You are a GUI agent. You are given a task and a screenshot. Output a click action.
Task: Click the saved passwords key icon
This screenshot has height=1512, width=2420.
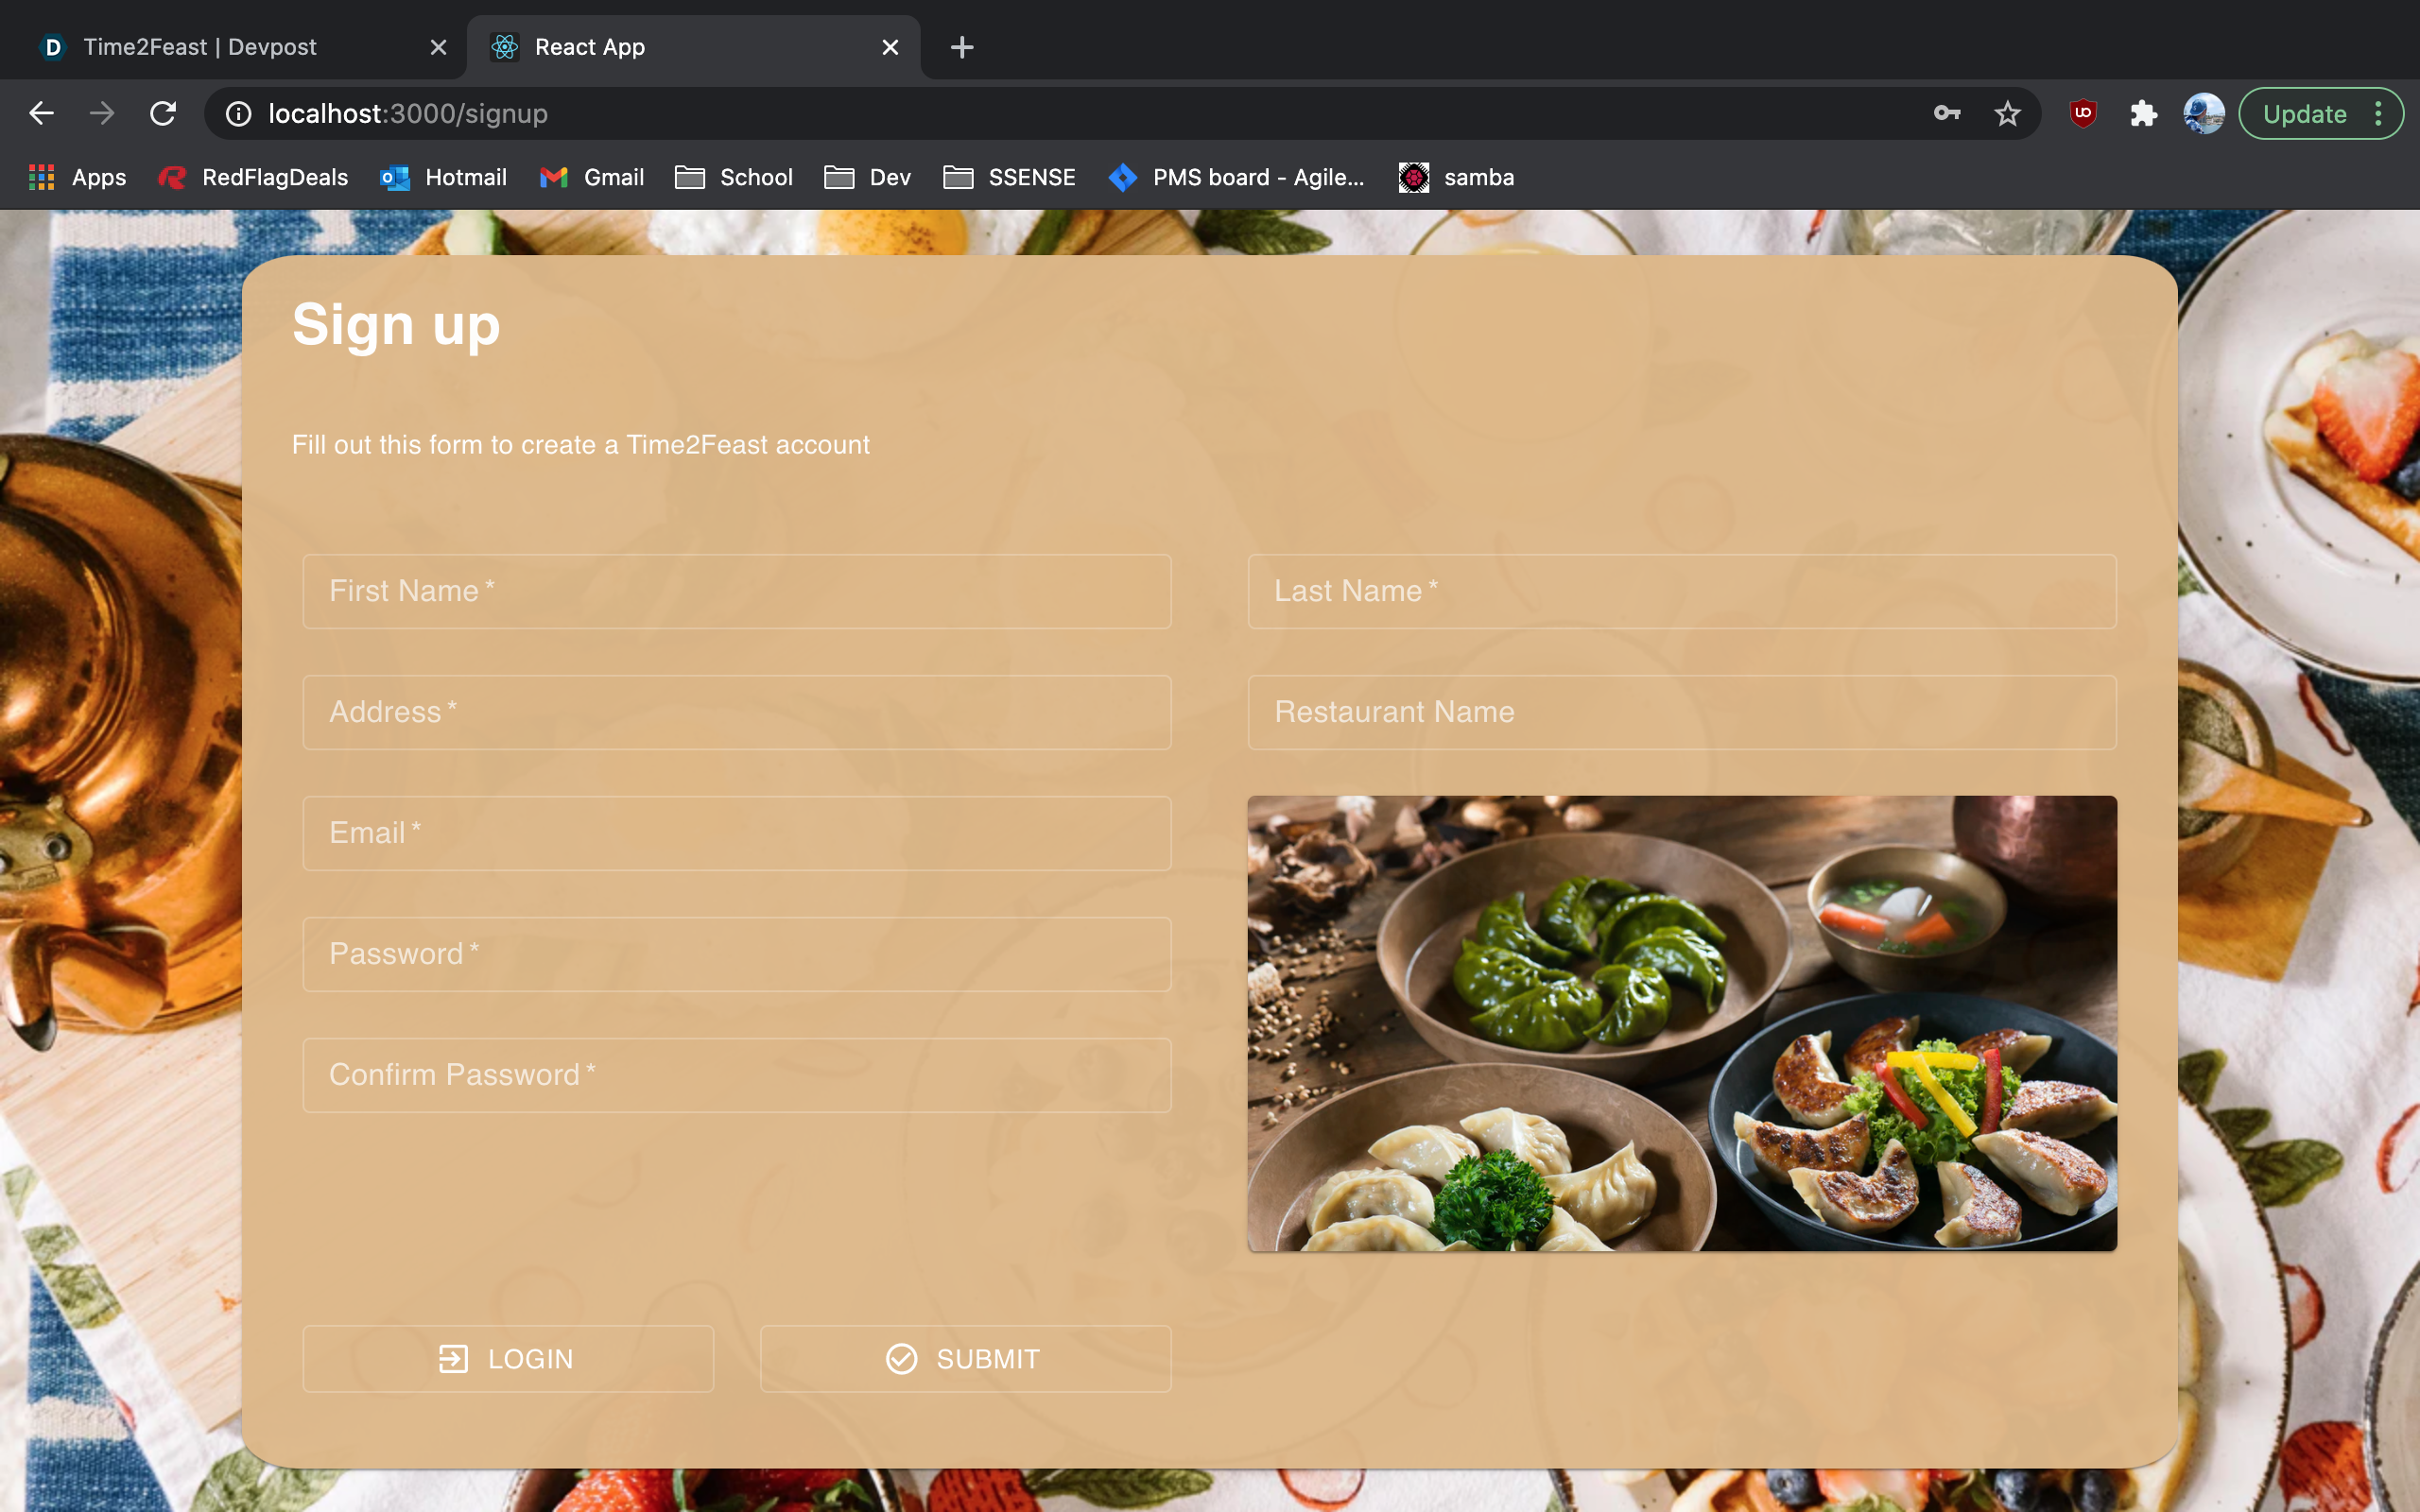(x=1946, y=113)
